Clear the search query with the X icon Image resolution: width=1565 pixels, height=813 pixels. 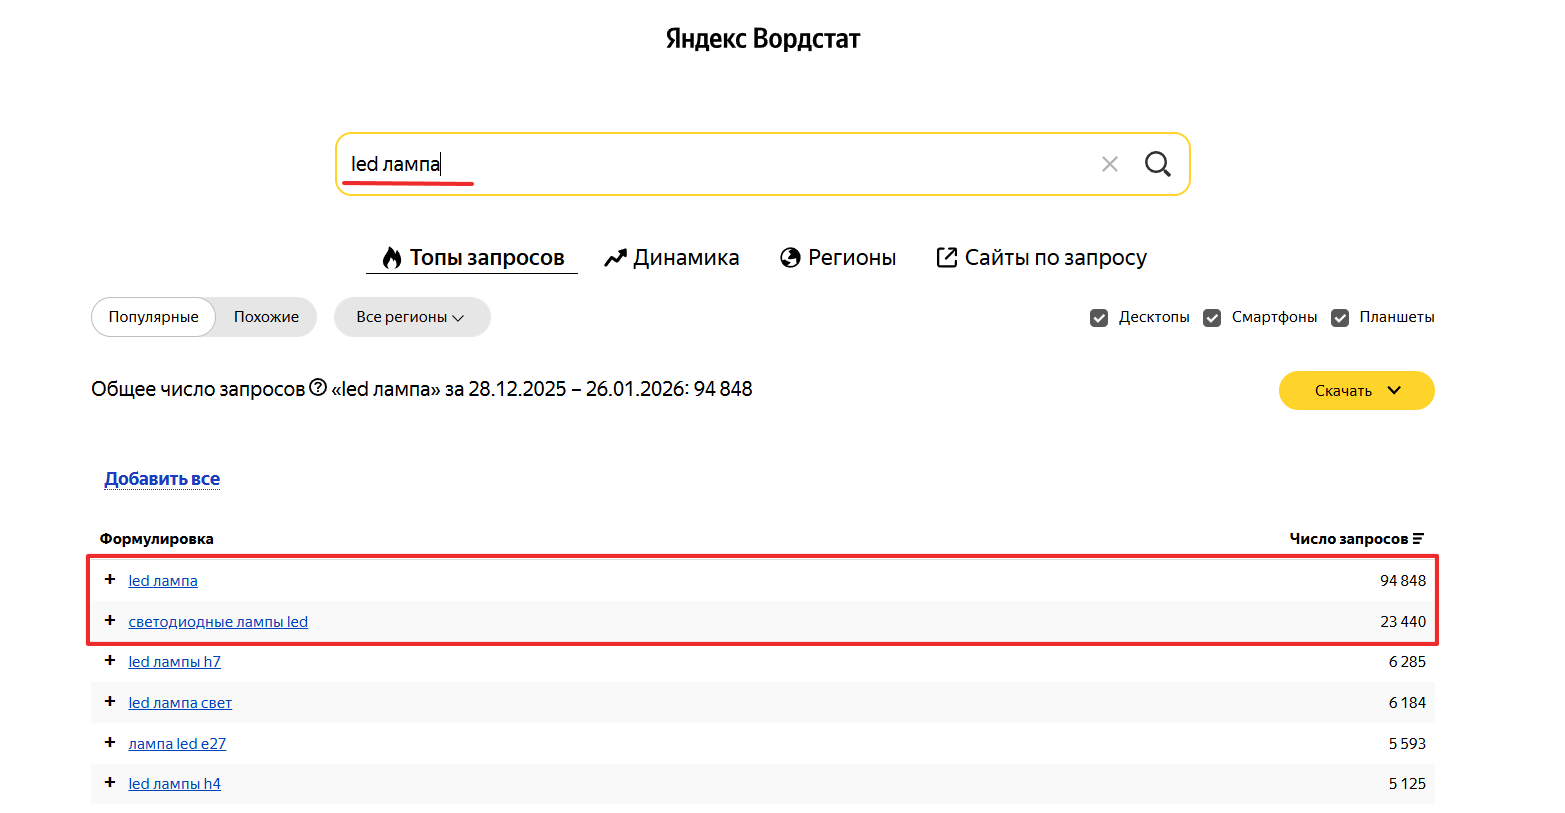1109,164
